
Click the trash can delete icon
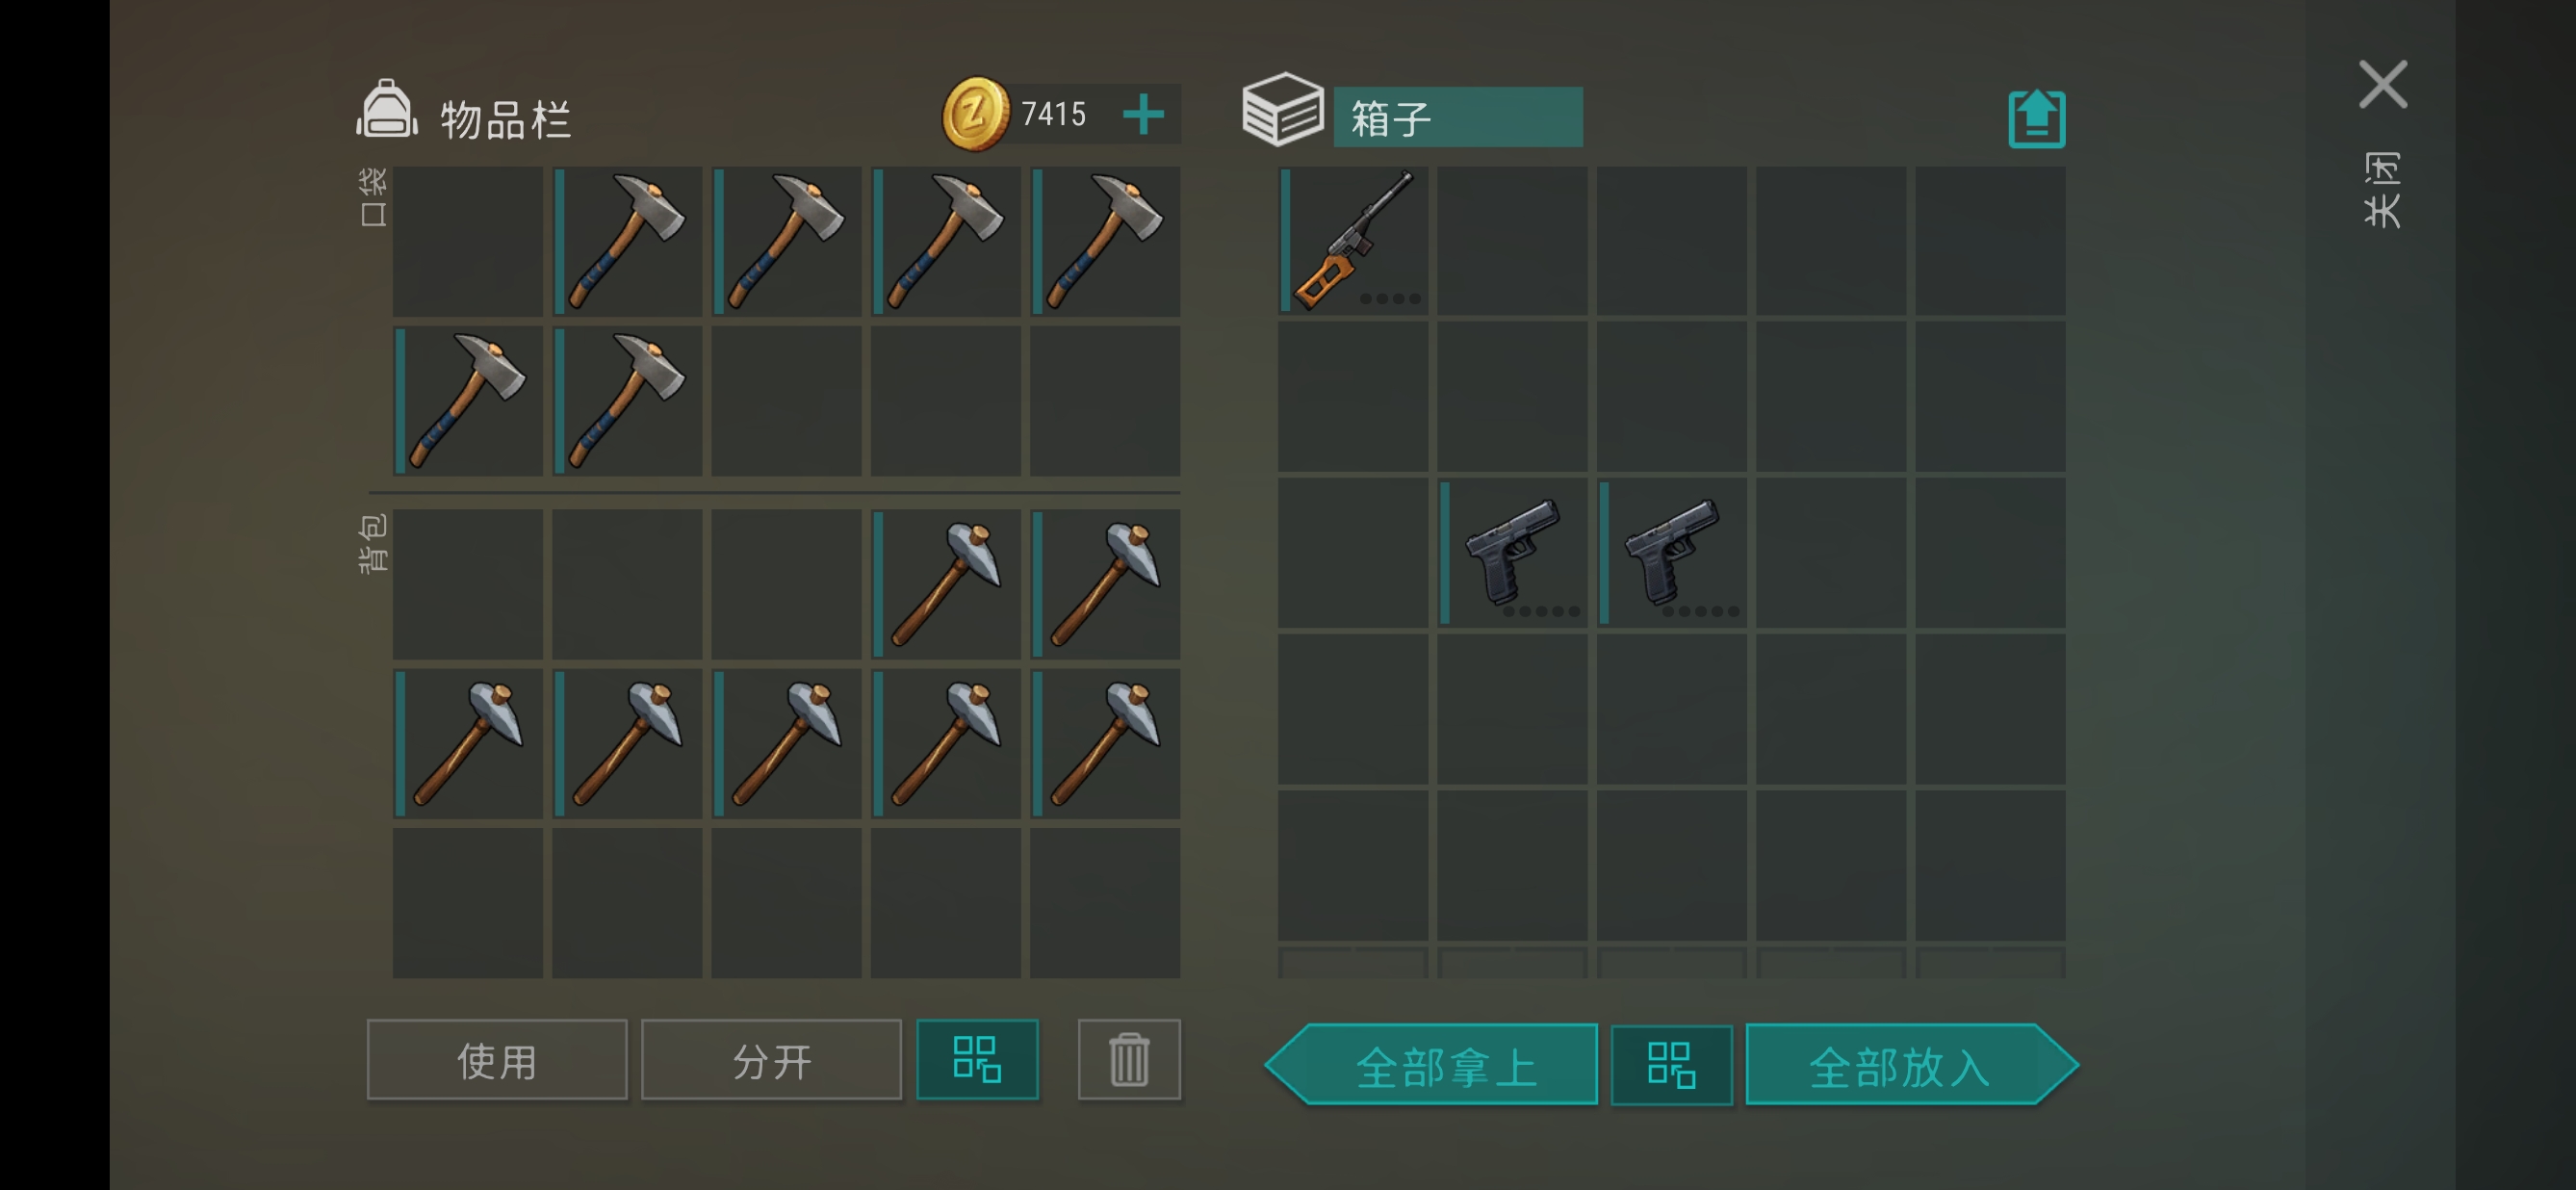pyautogui.click(x=1129, y=1059)
